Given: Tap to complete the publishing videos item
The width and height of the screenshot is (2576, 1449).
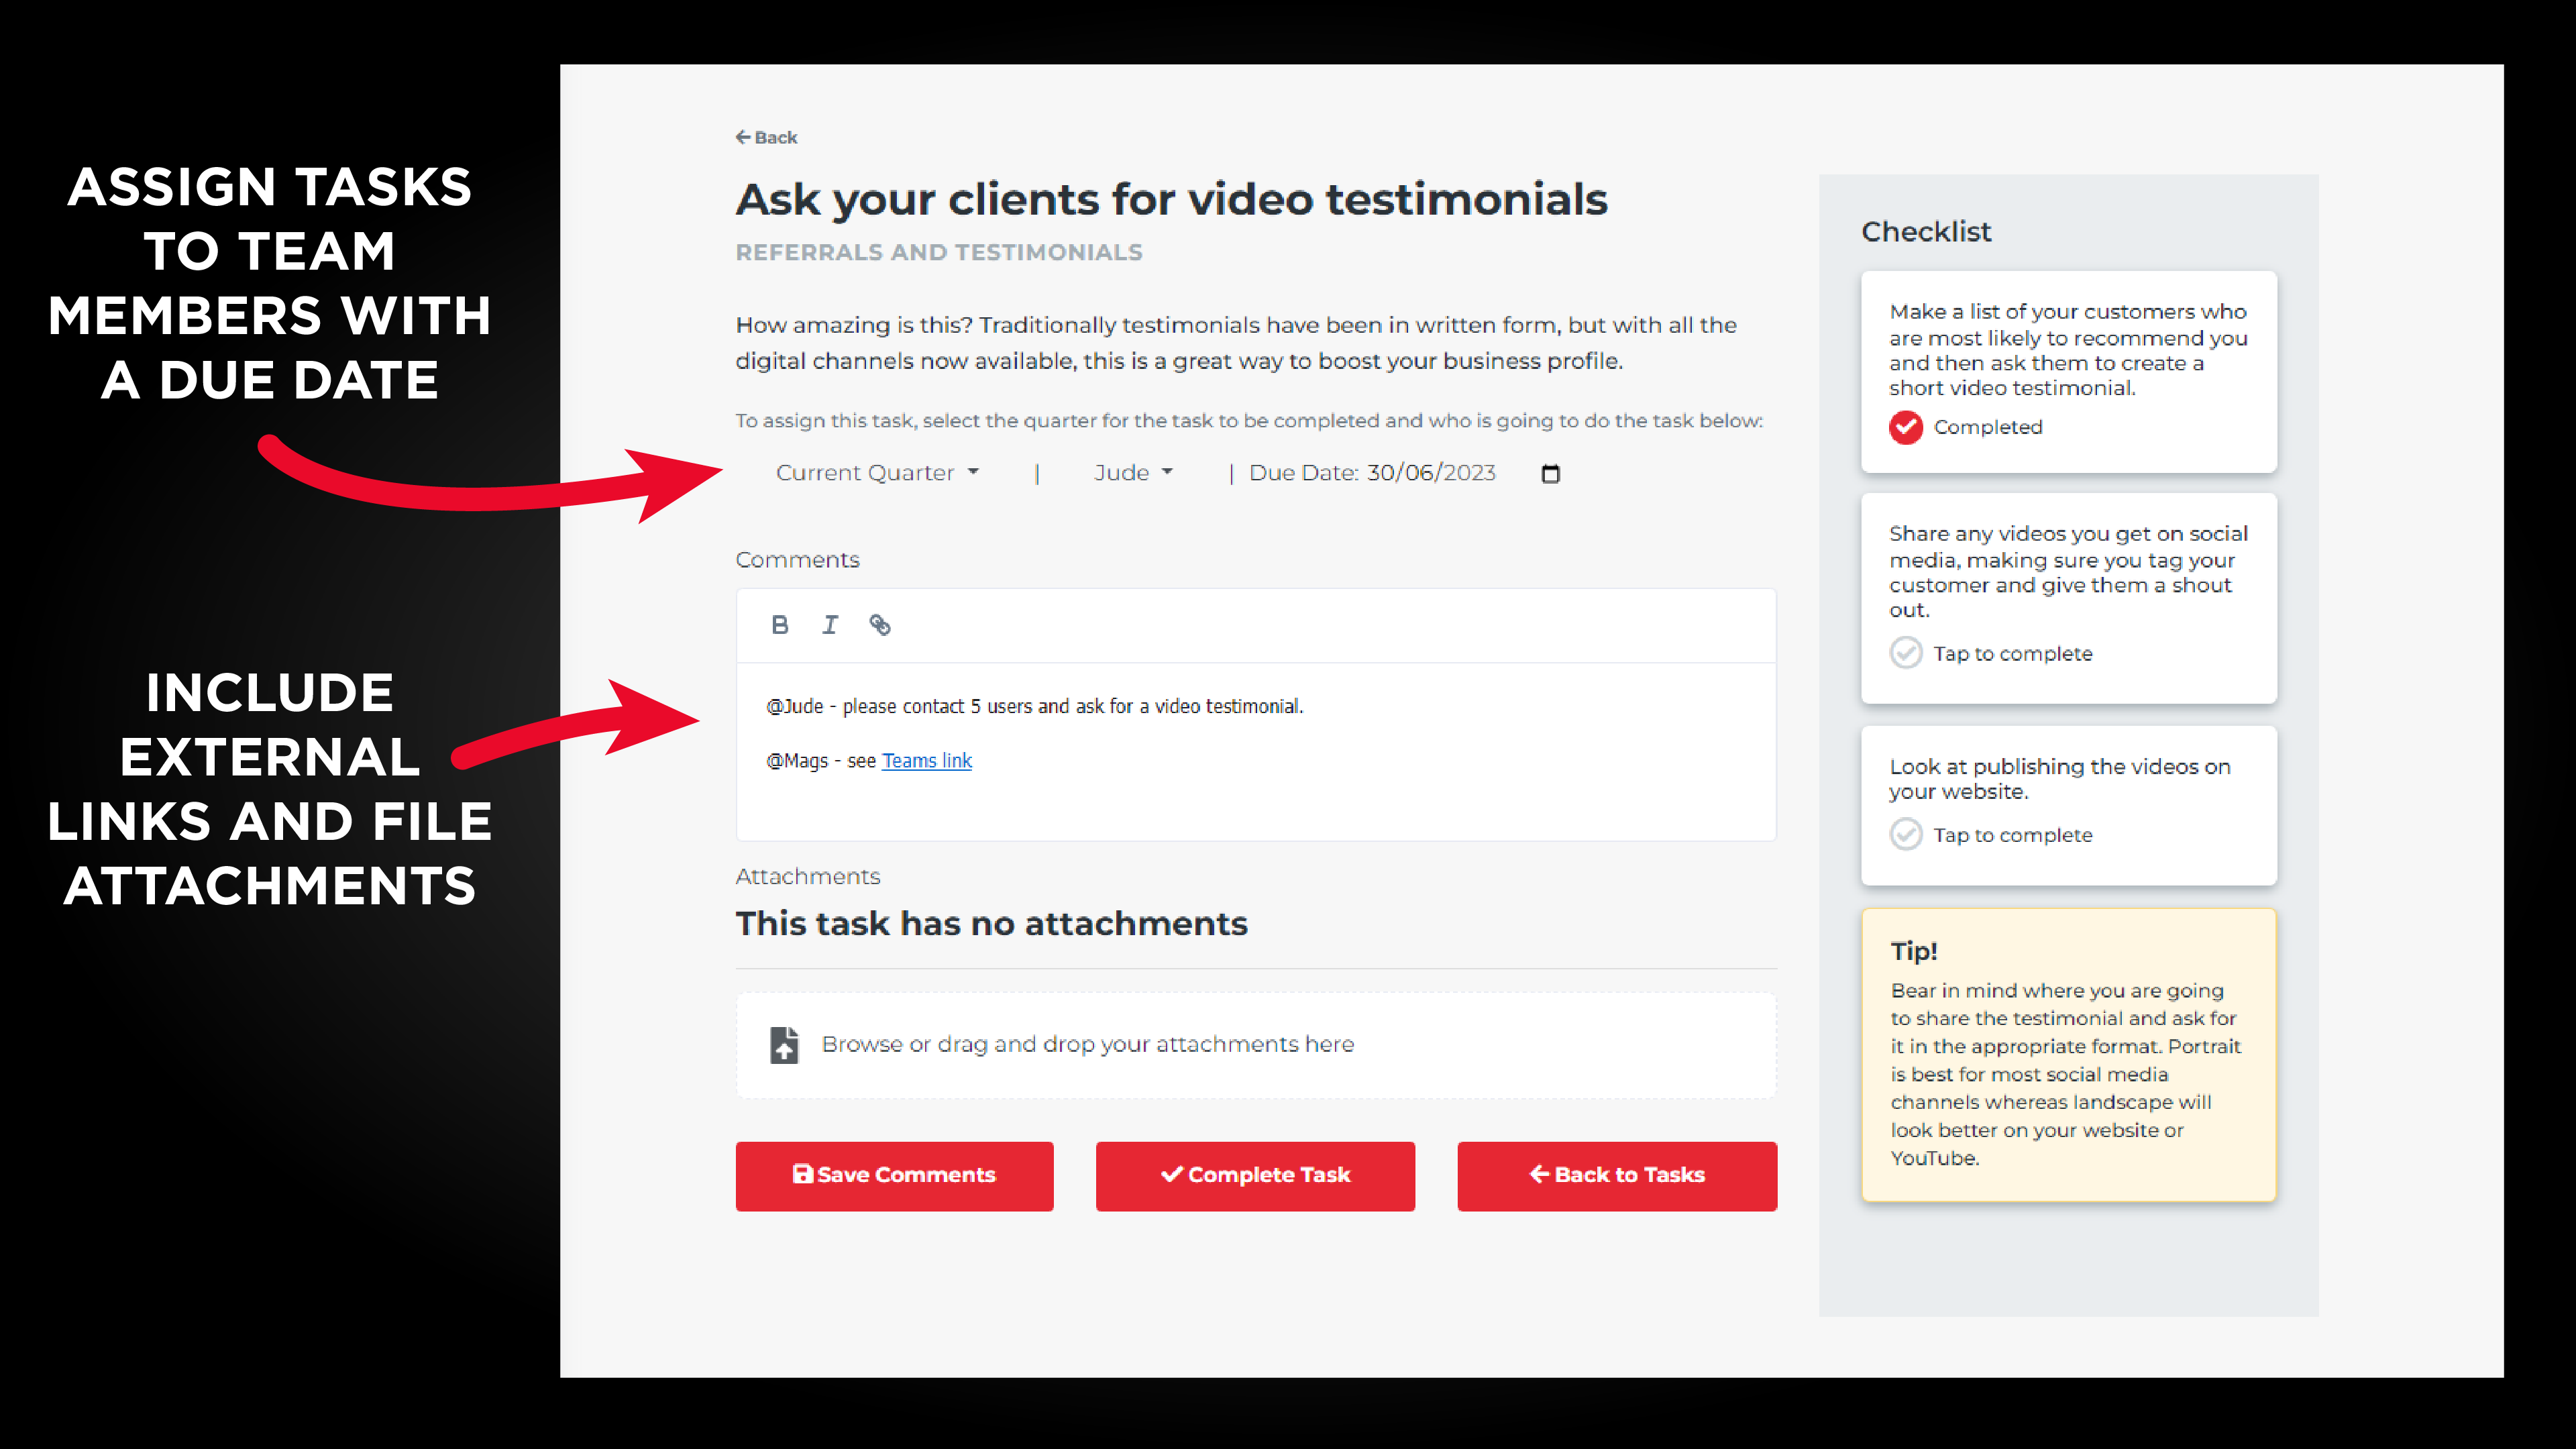Looking at the screenshot, I should (1906, 834).
